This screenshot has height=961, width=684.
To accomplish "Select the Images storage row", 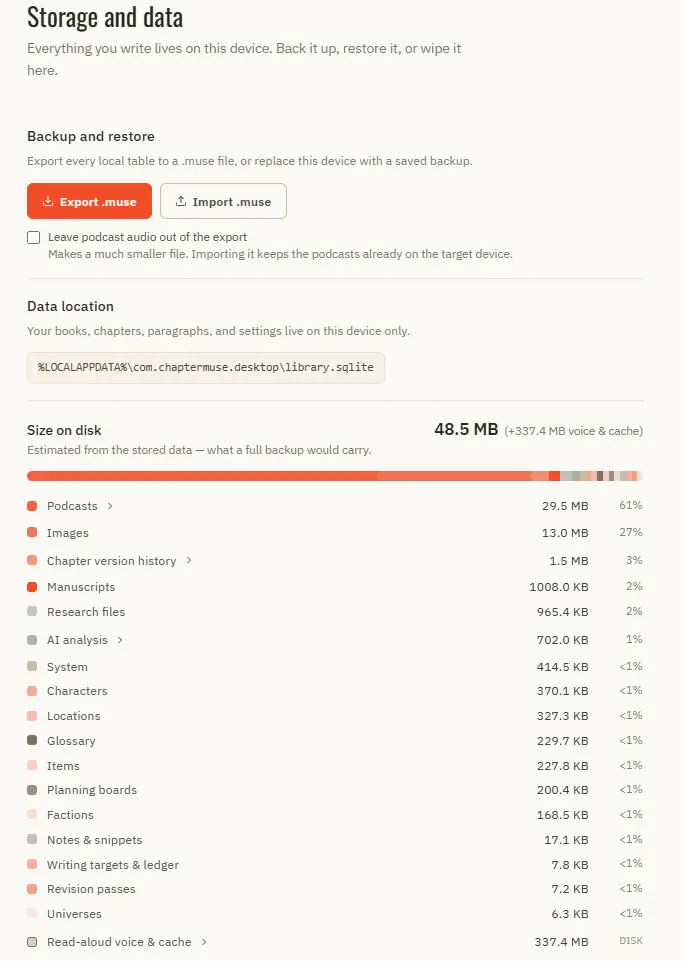I will pyautogui.click(x=335, y=533).
